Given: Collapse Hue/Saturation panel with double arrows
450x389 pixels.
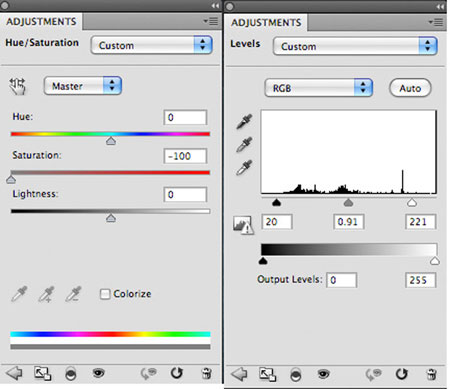Looking at the screenshot, I should pyautogui.click(x=215, y=6).
